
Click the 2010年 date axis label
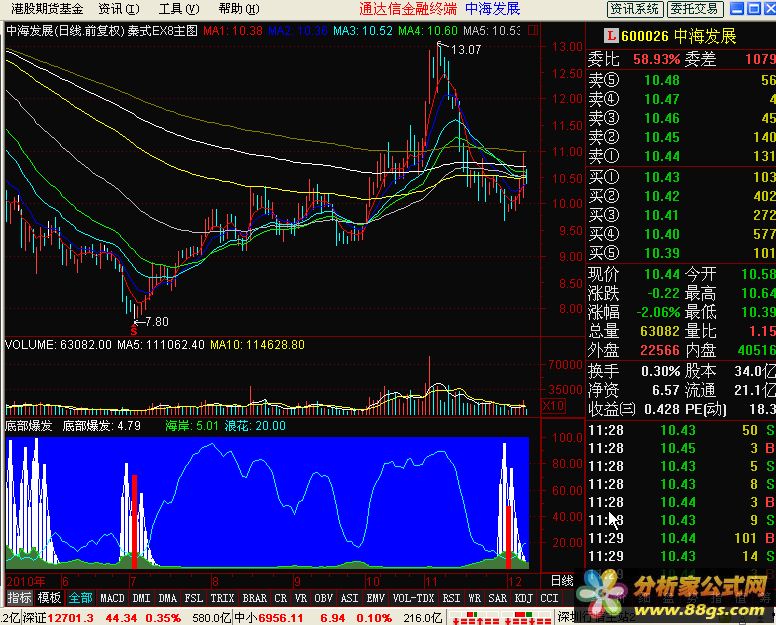tap(26, 581)
